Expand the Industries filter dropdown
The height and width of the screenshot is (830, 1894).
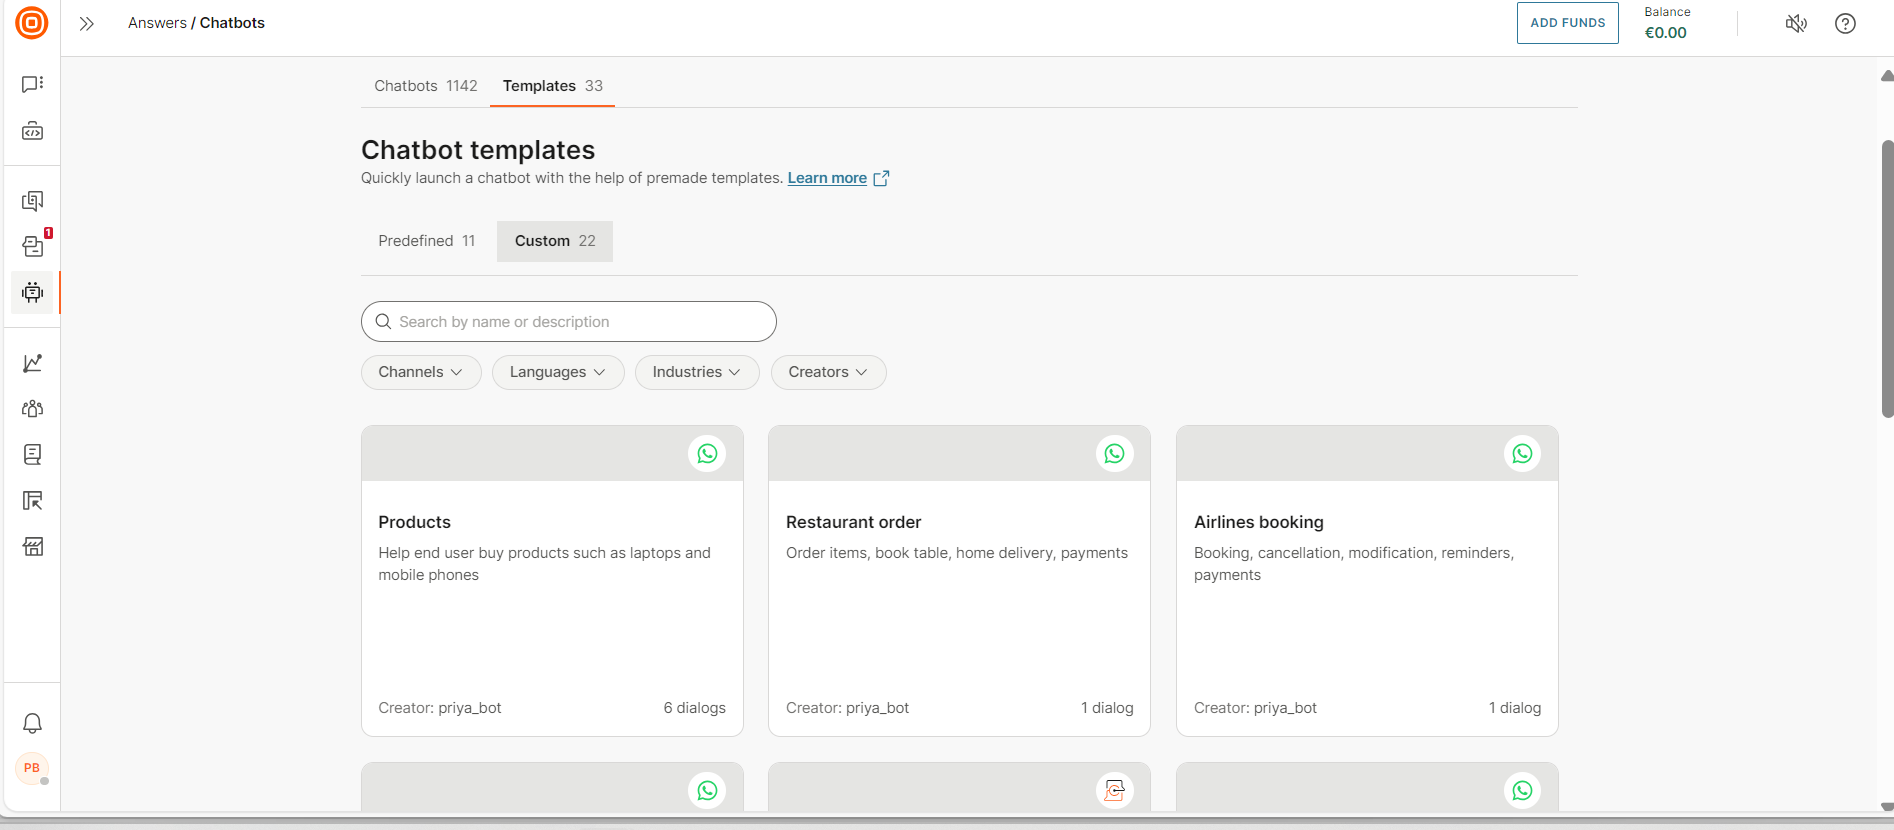pos(697,372)
